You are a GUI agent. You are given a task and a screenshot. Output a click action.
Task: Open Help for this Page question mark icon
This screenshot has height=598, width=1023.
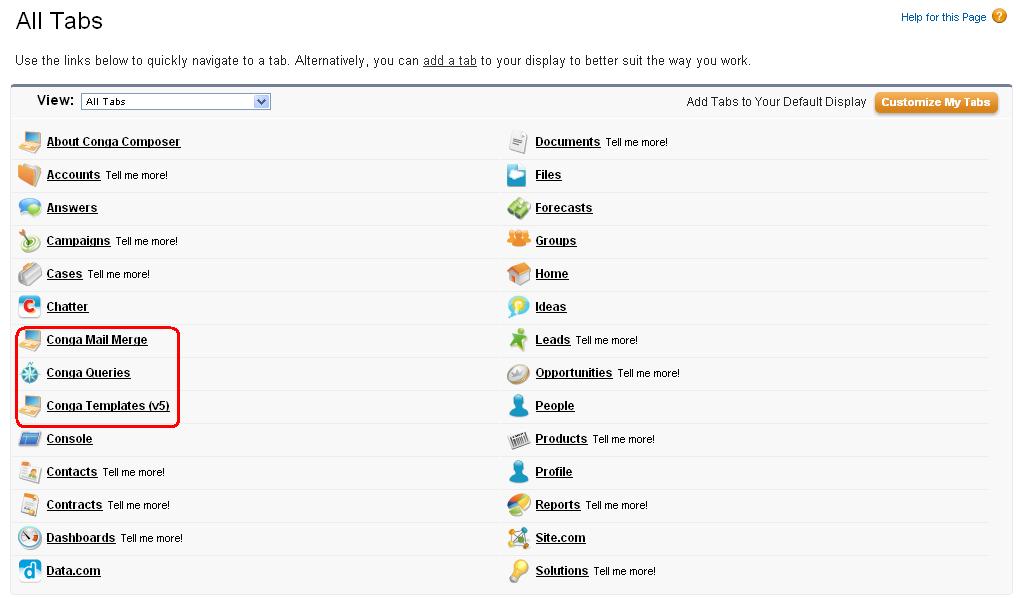click(1000, 16)
